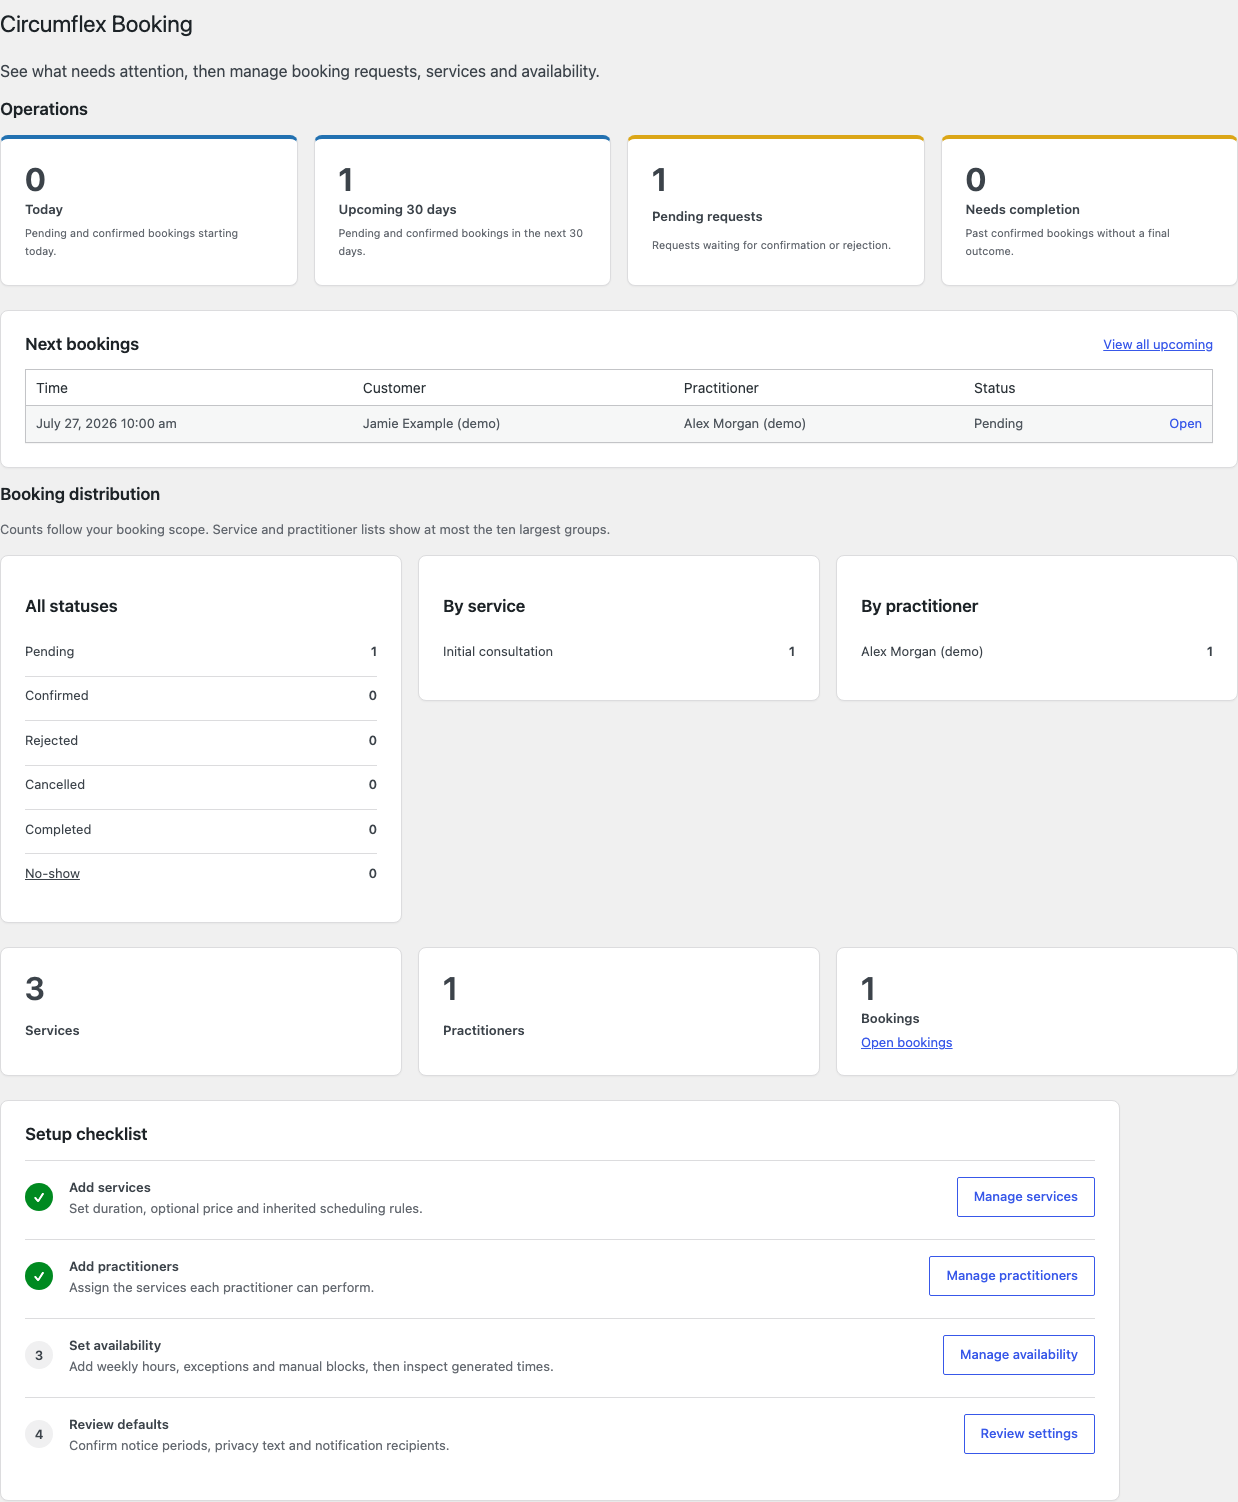Click step number 3 badge for Set availability
Screen dimensions: 1238x1502
tap(39, 1355)
